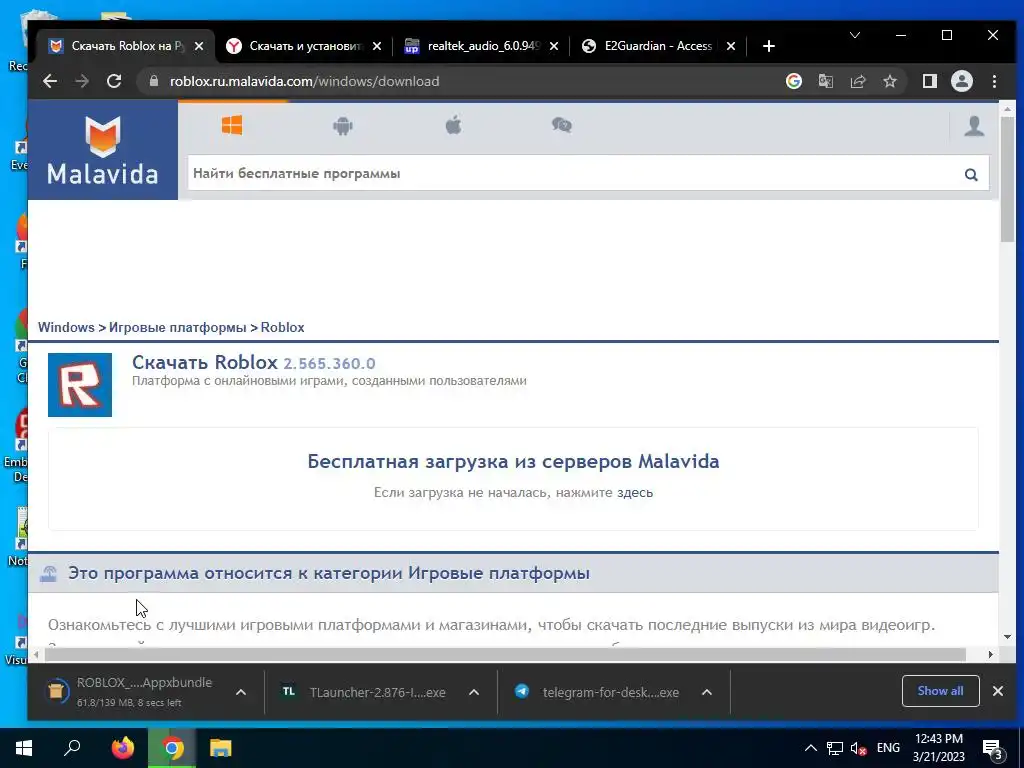The width and height of the screenshot is (1024, 768).
Task: Click the horizontal scrollbar
Action: pyautogui.click(x=505, y=654)
